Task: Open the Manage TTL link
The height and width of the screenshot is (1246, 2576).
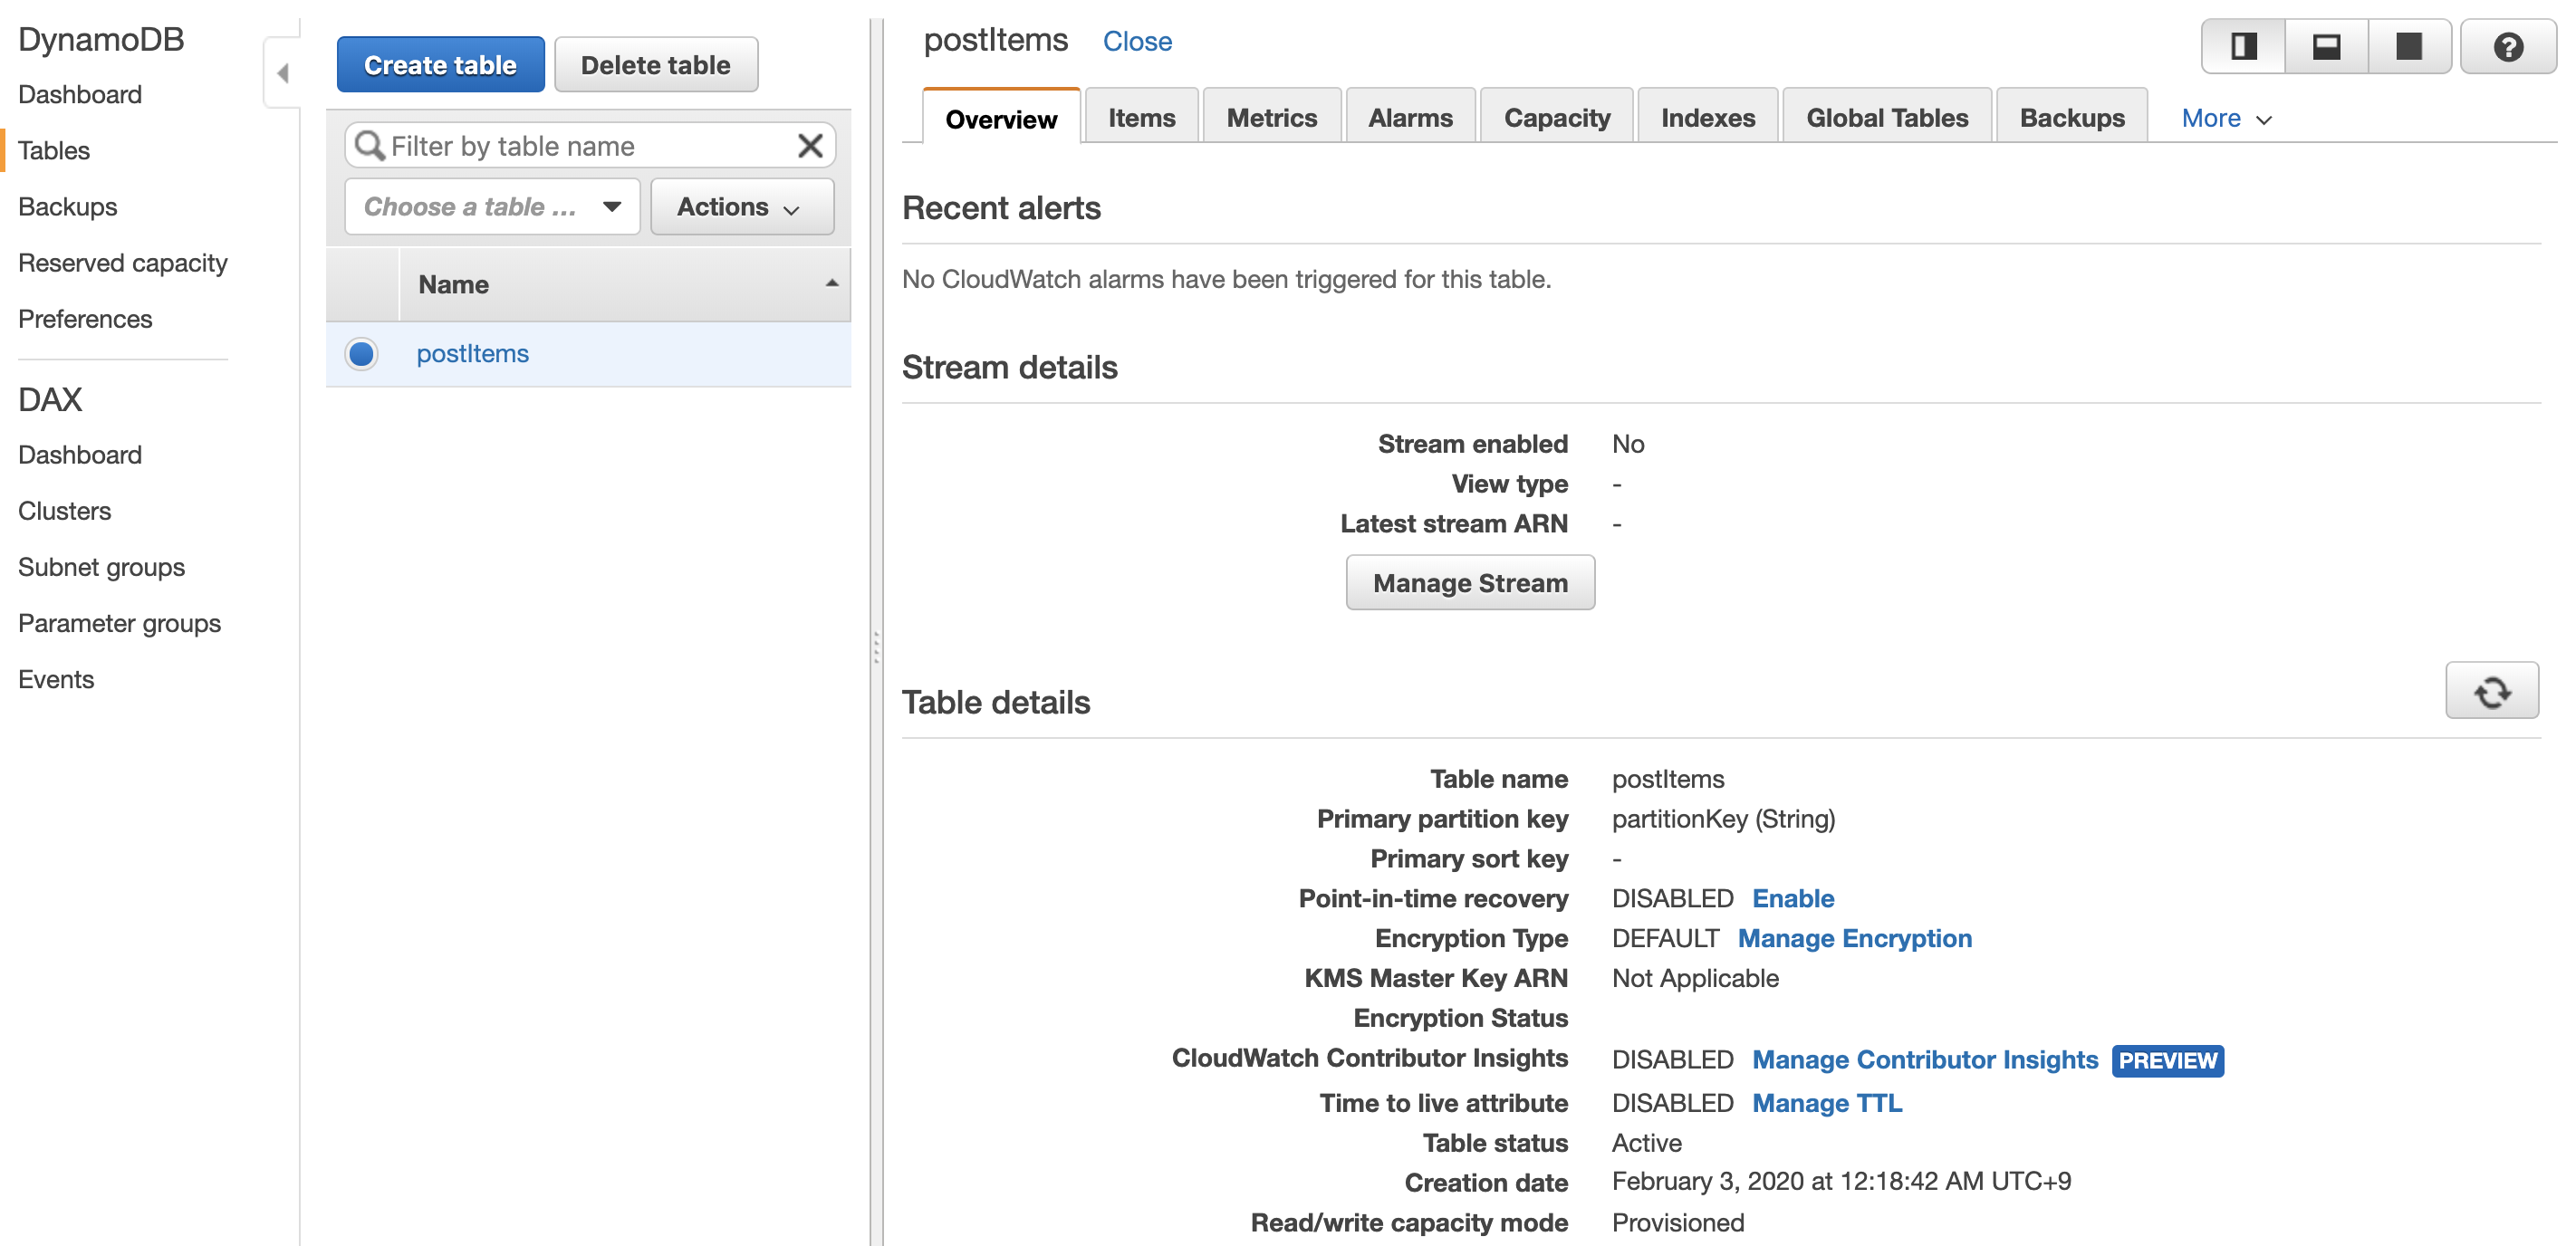Action: (1827, 1103)
